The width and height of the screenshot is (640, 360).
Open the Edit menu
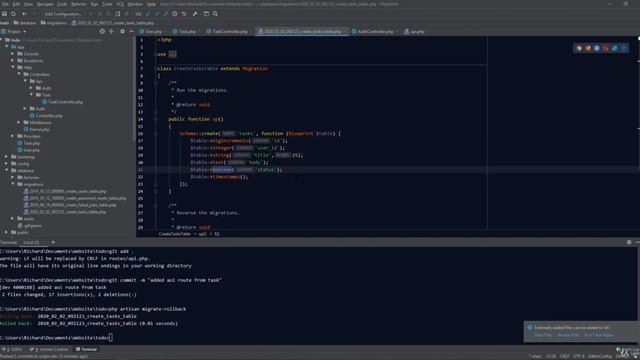[16, 4]
